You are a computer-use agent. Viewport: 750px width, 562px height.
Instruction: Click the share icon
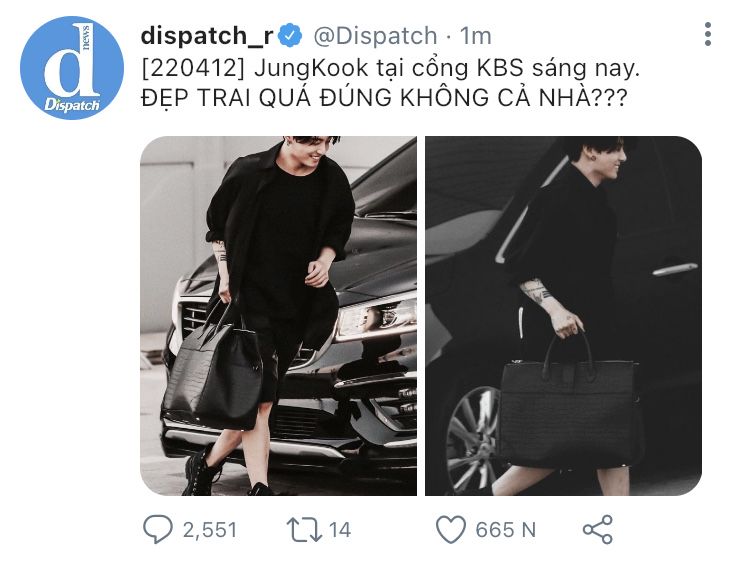tap(597, 529)
